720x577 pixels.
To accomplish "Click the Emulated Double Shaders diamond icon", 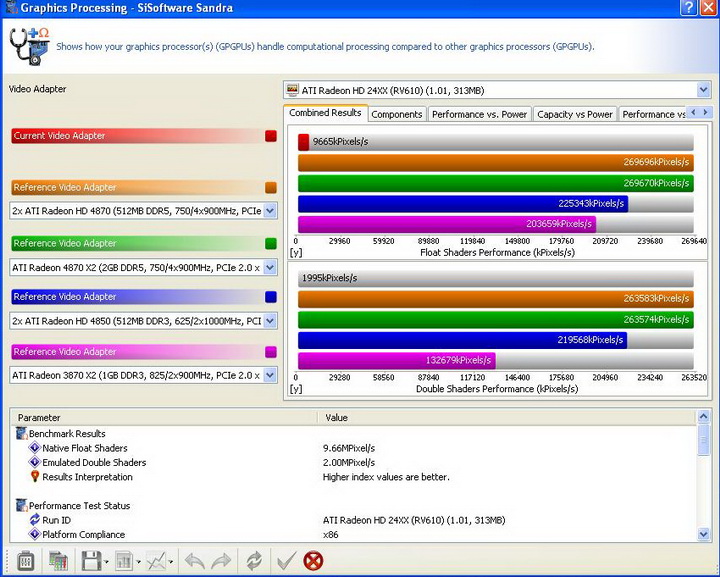I will (34, 462).
